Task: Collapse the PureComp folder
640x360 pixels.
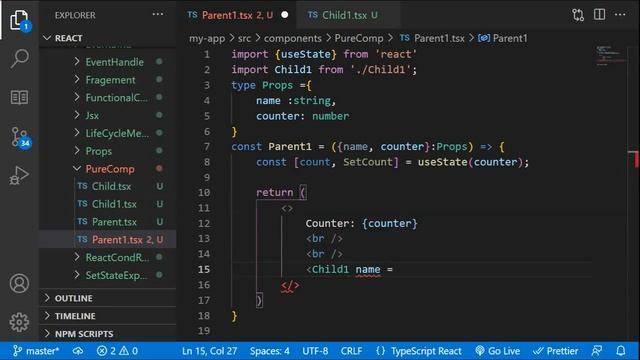Action: [x=110, y=169]
